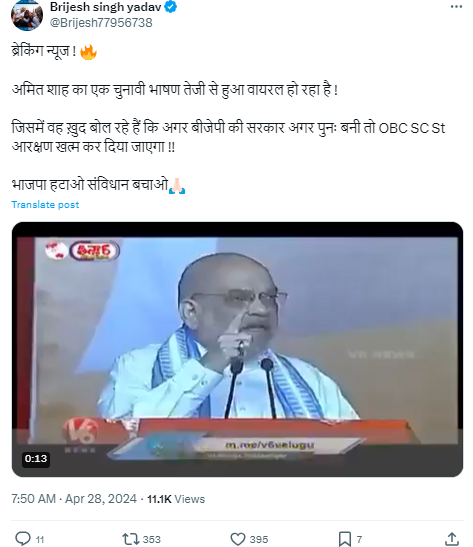Screen dimensions: 473x547
Task: Play the embedded video thumbnail
Action: 237,349
